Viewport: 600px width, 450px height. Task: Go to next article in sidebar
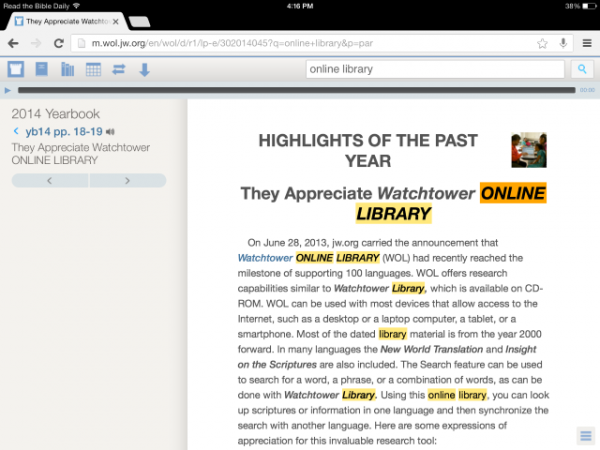(127, 180)
